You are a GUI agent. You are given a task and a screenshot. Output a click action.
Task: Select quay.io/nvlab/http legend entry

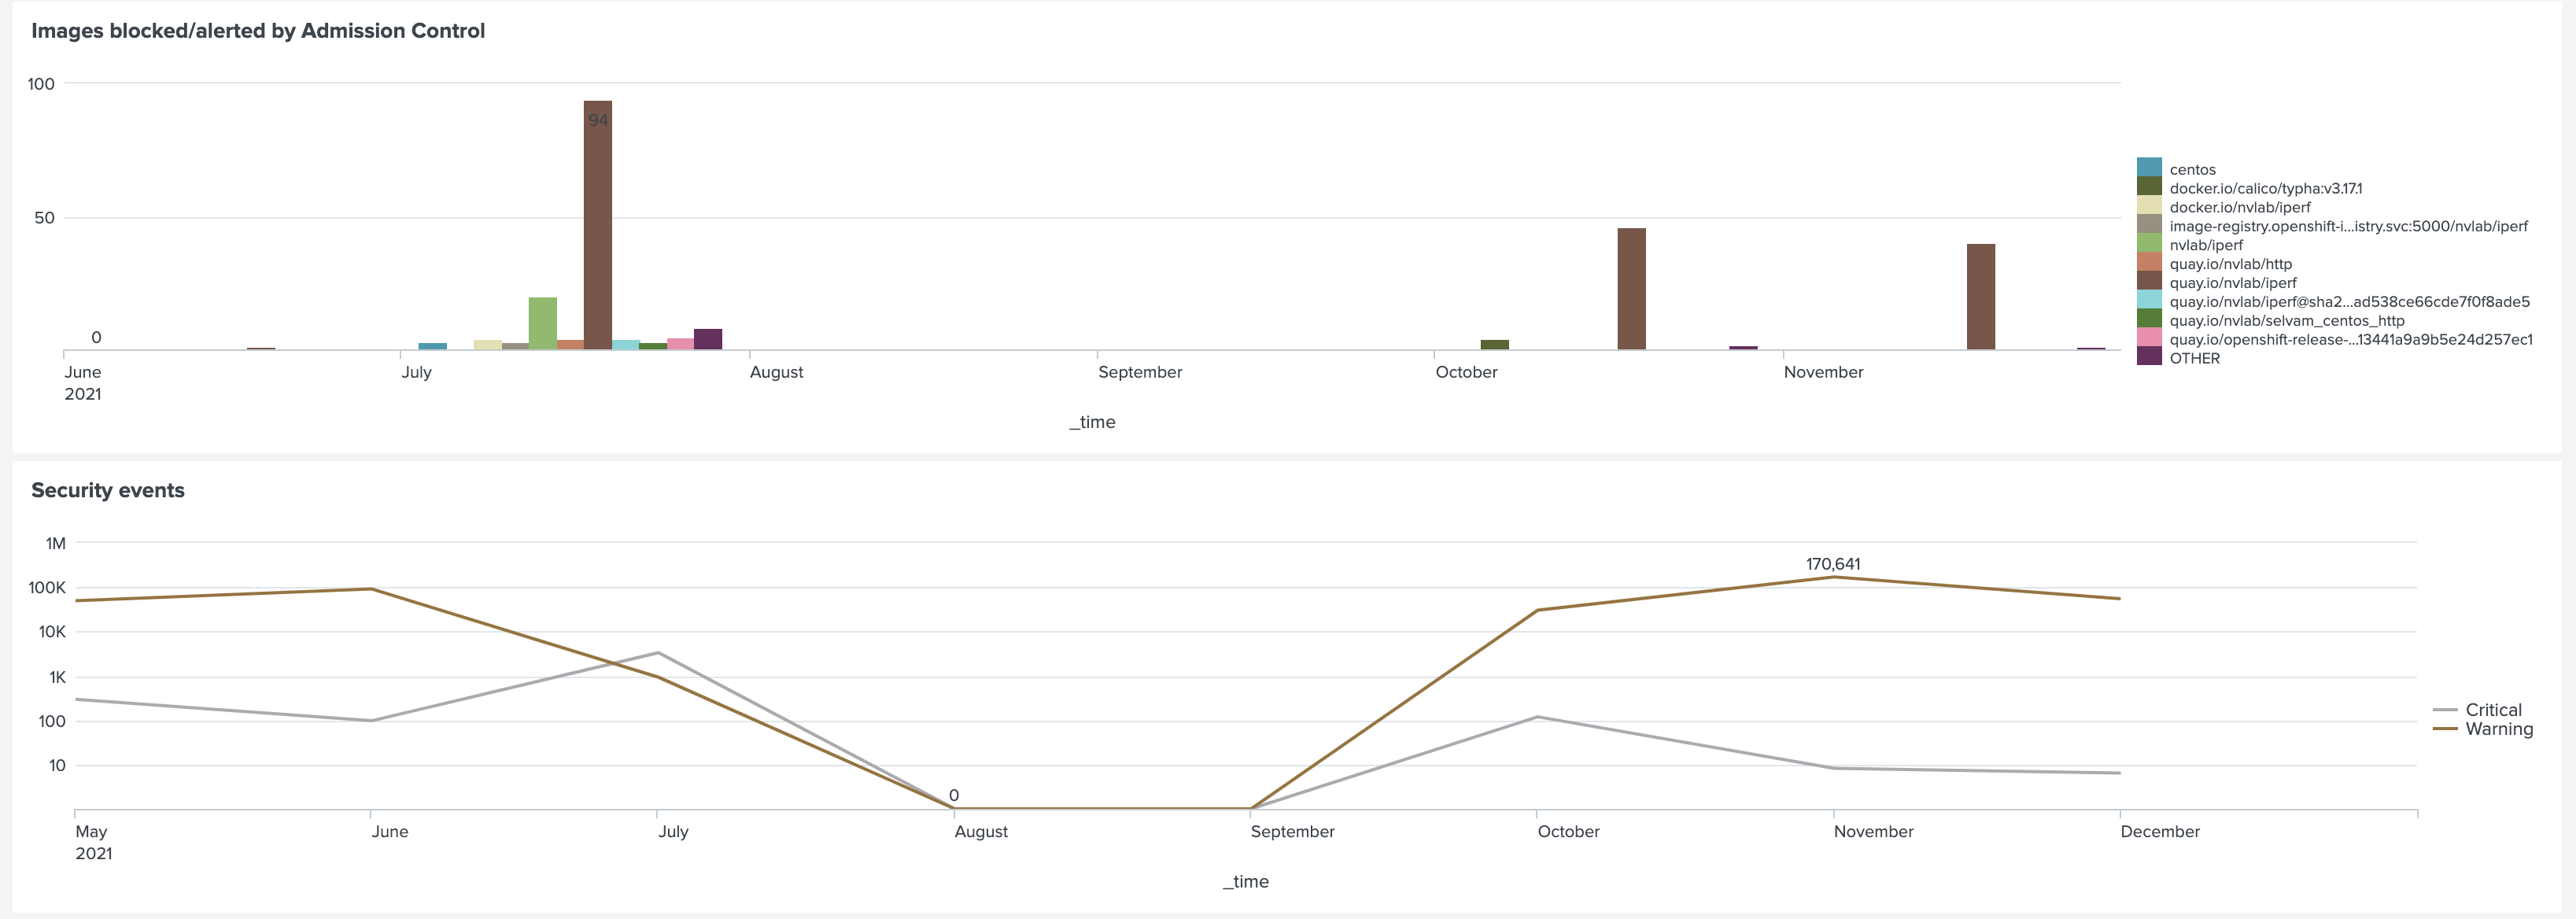(2230, 264)
